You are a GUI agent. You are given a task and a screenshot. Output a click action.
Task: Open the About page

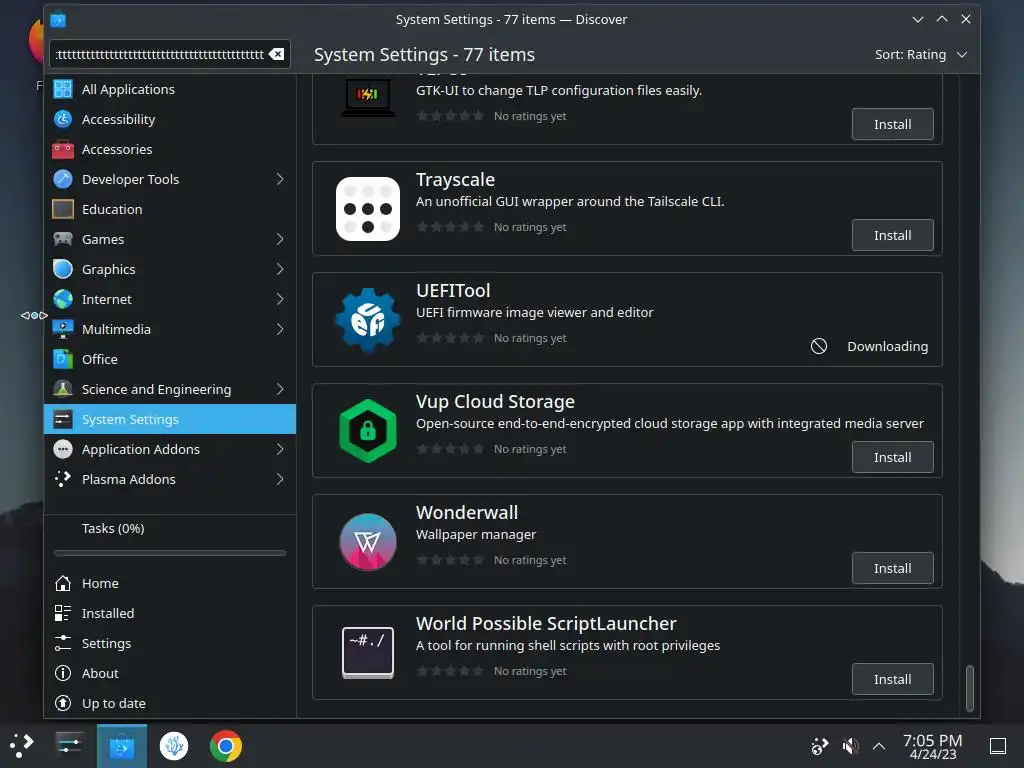tap(170, 673)
